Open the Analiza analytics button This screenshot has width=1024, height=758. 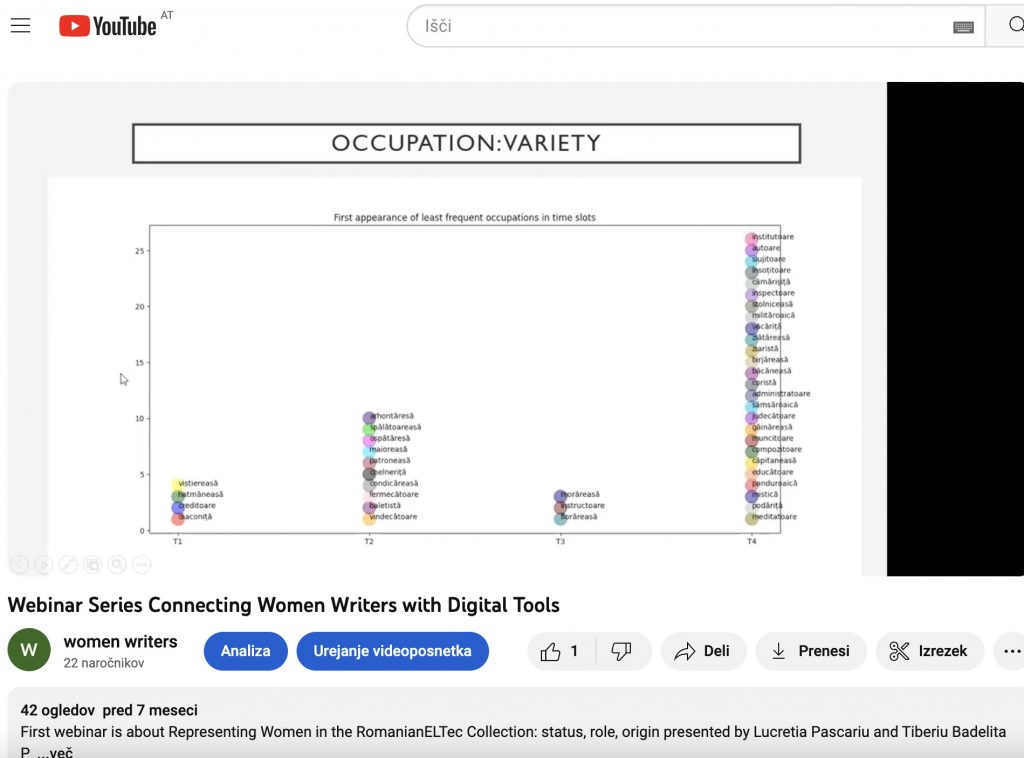pyautogui.click(x=246, y=651)
